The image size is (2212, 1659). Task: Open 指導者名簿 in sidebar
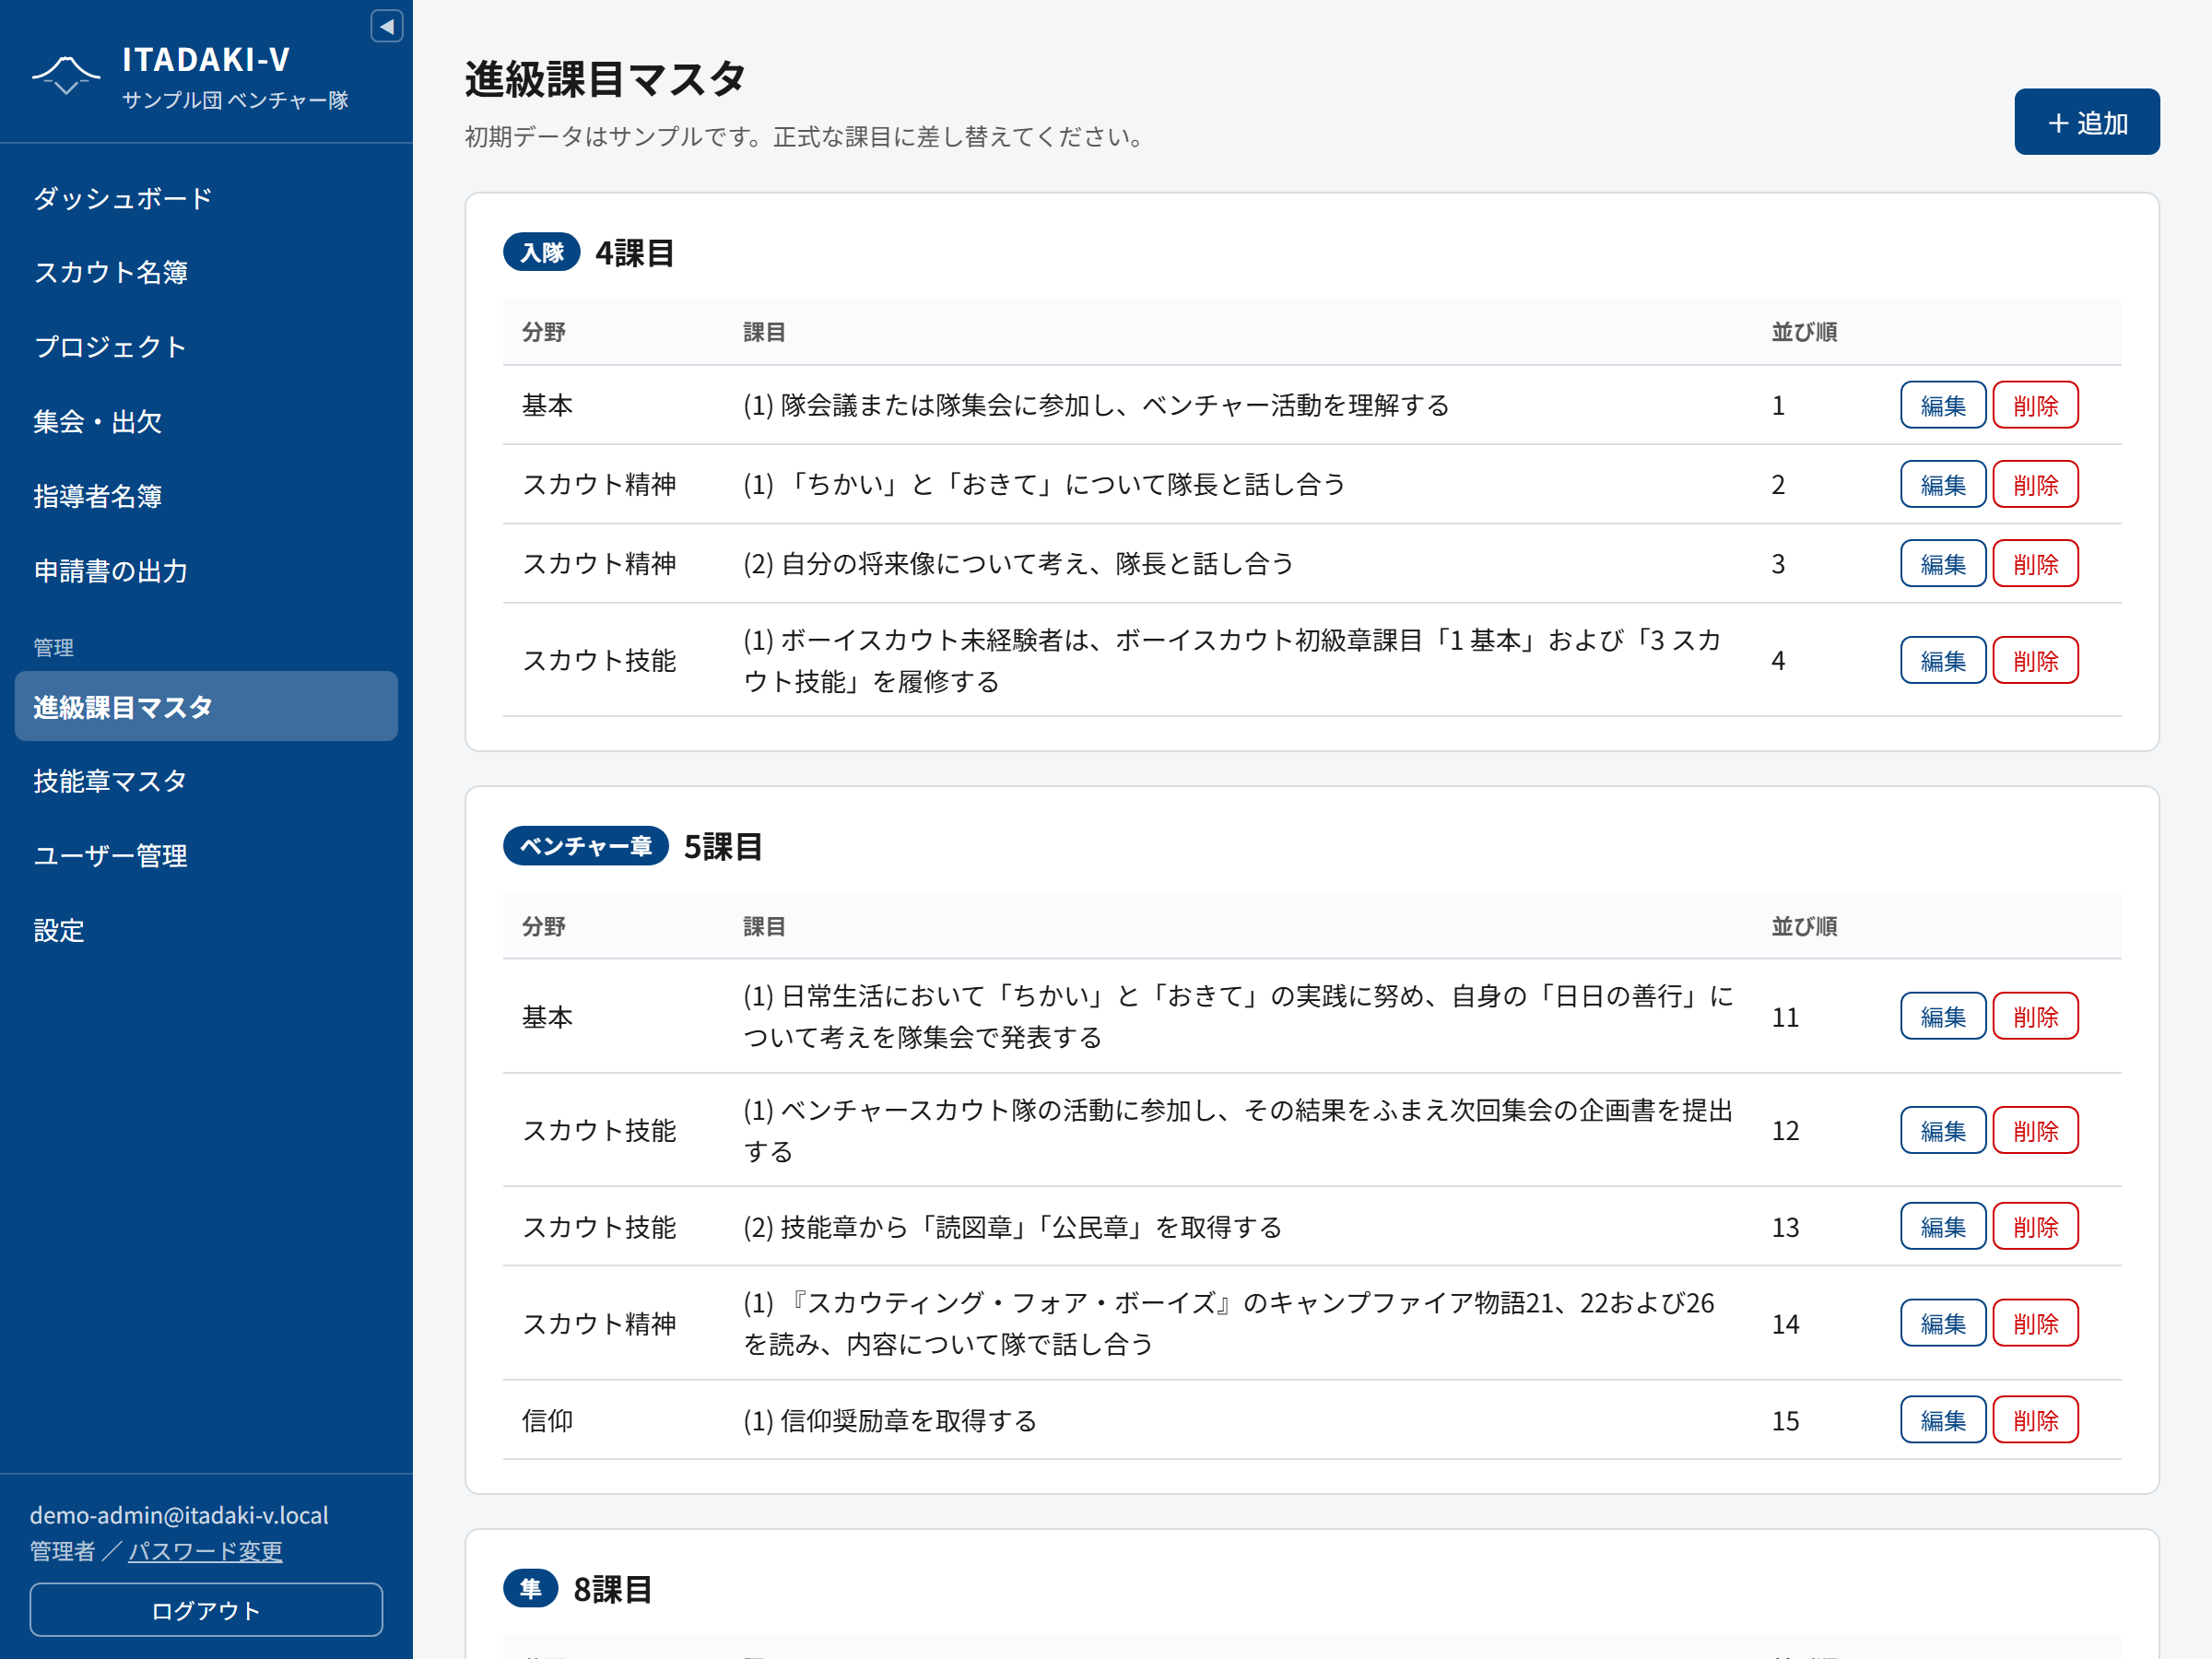pyautogui.click(x=206, y=496)
